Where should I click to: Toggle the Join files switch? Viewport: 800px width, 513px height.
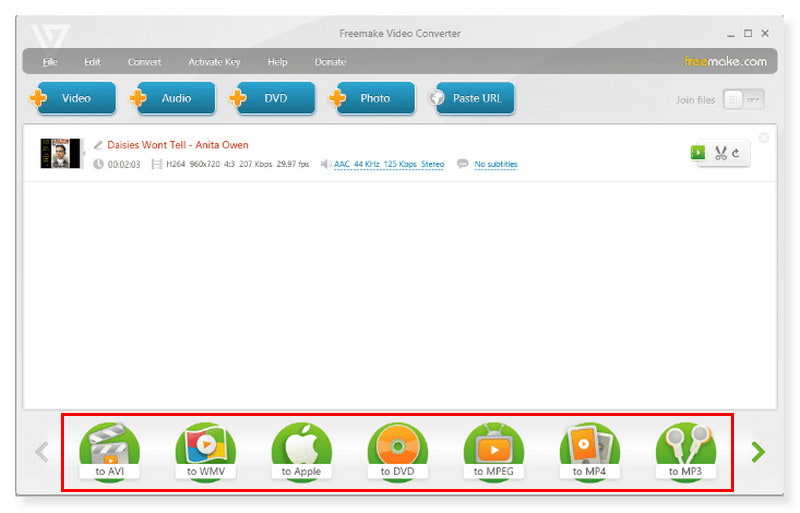(x=743, y=99)
